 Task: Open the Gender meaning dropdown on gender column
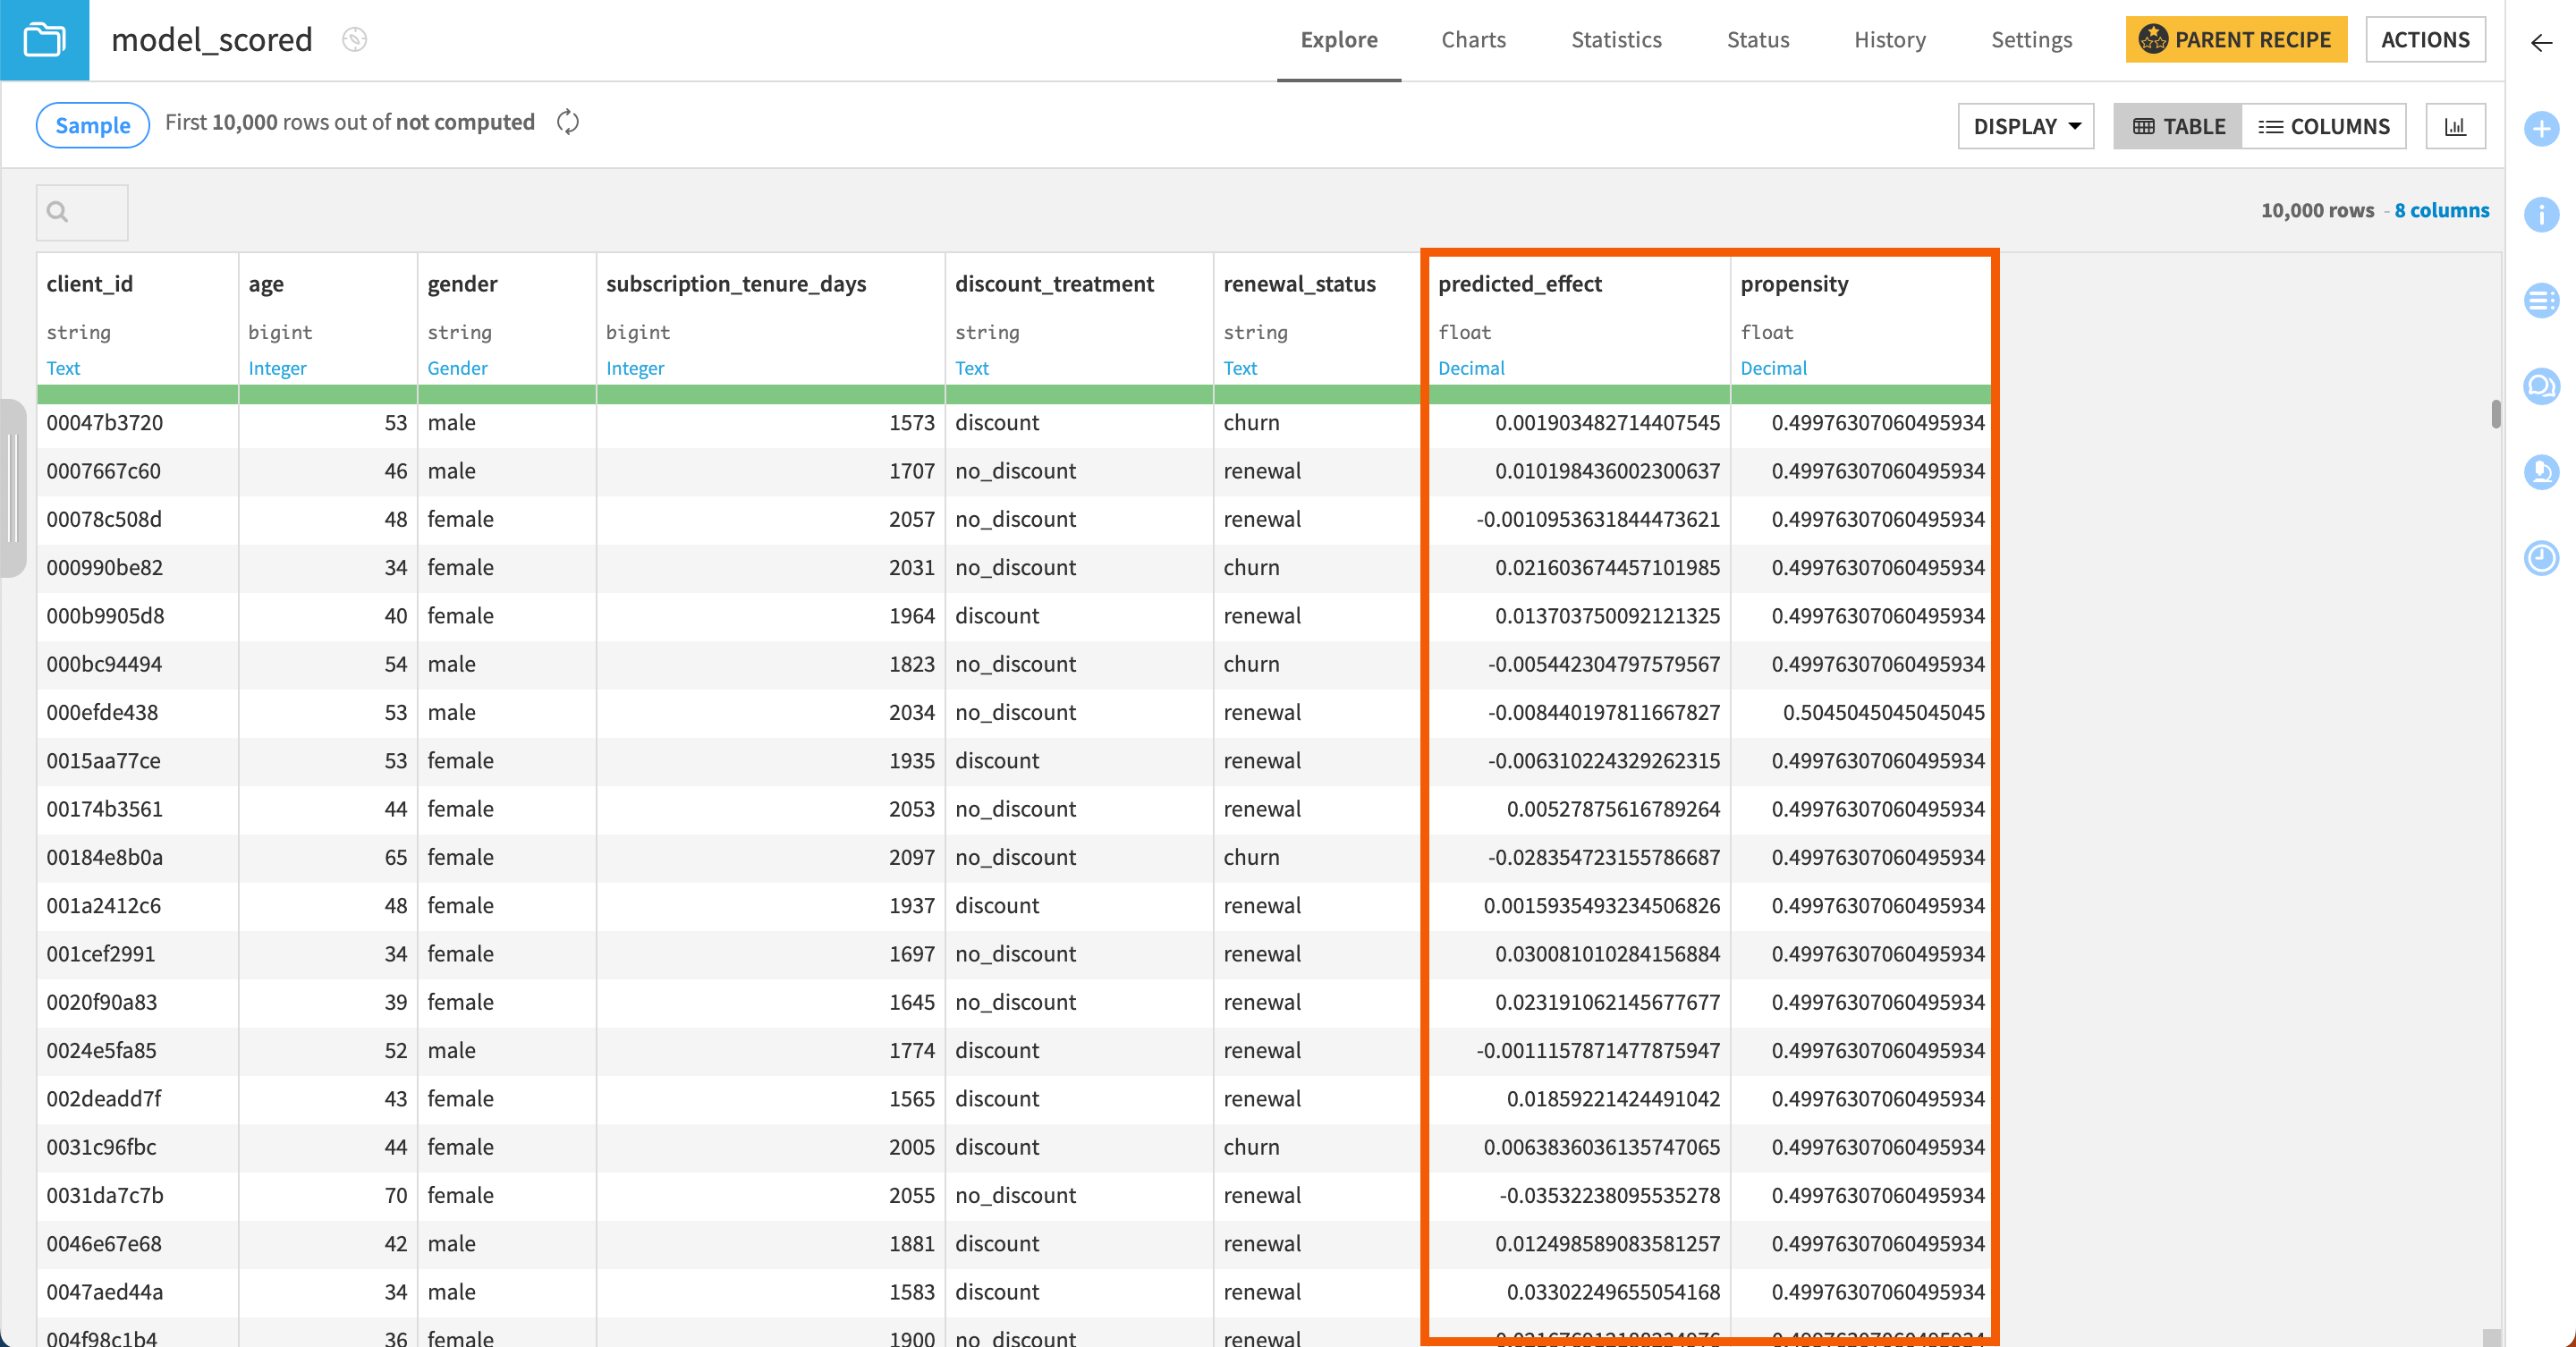click(x=457, y=368)
